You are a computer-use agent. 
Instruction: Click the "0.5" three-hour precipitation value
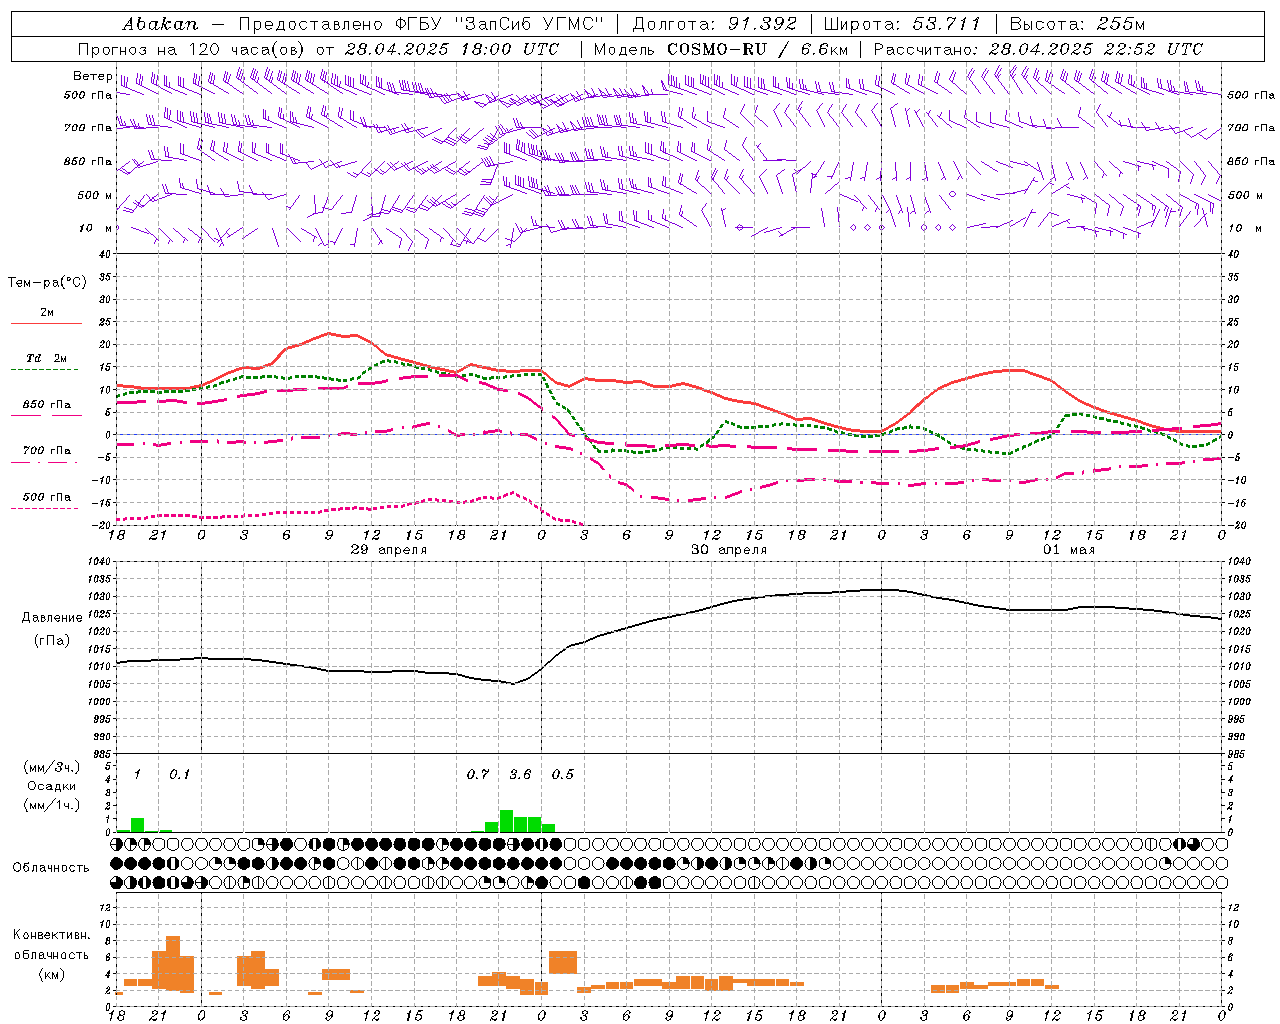tap(563, 774)
